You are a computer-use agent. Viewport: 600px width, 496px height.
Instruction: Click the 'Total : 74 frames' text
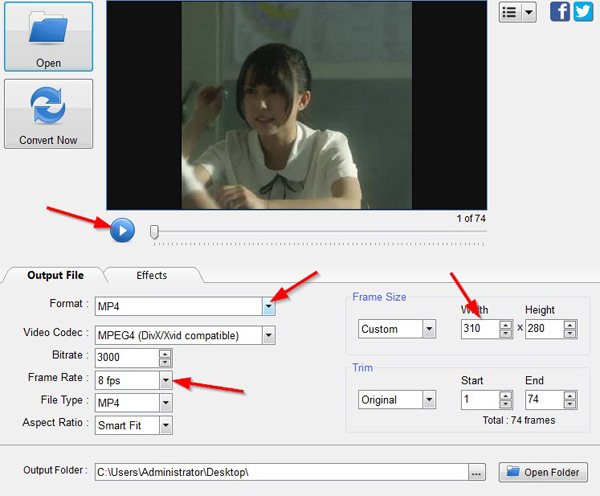pyautogui.click(x=519, y=420)
